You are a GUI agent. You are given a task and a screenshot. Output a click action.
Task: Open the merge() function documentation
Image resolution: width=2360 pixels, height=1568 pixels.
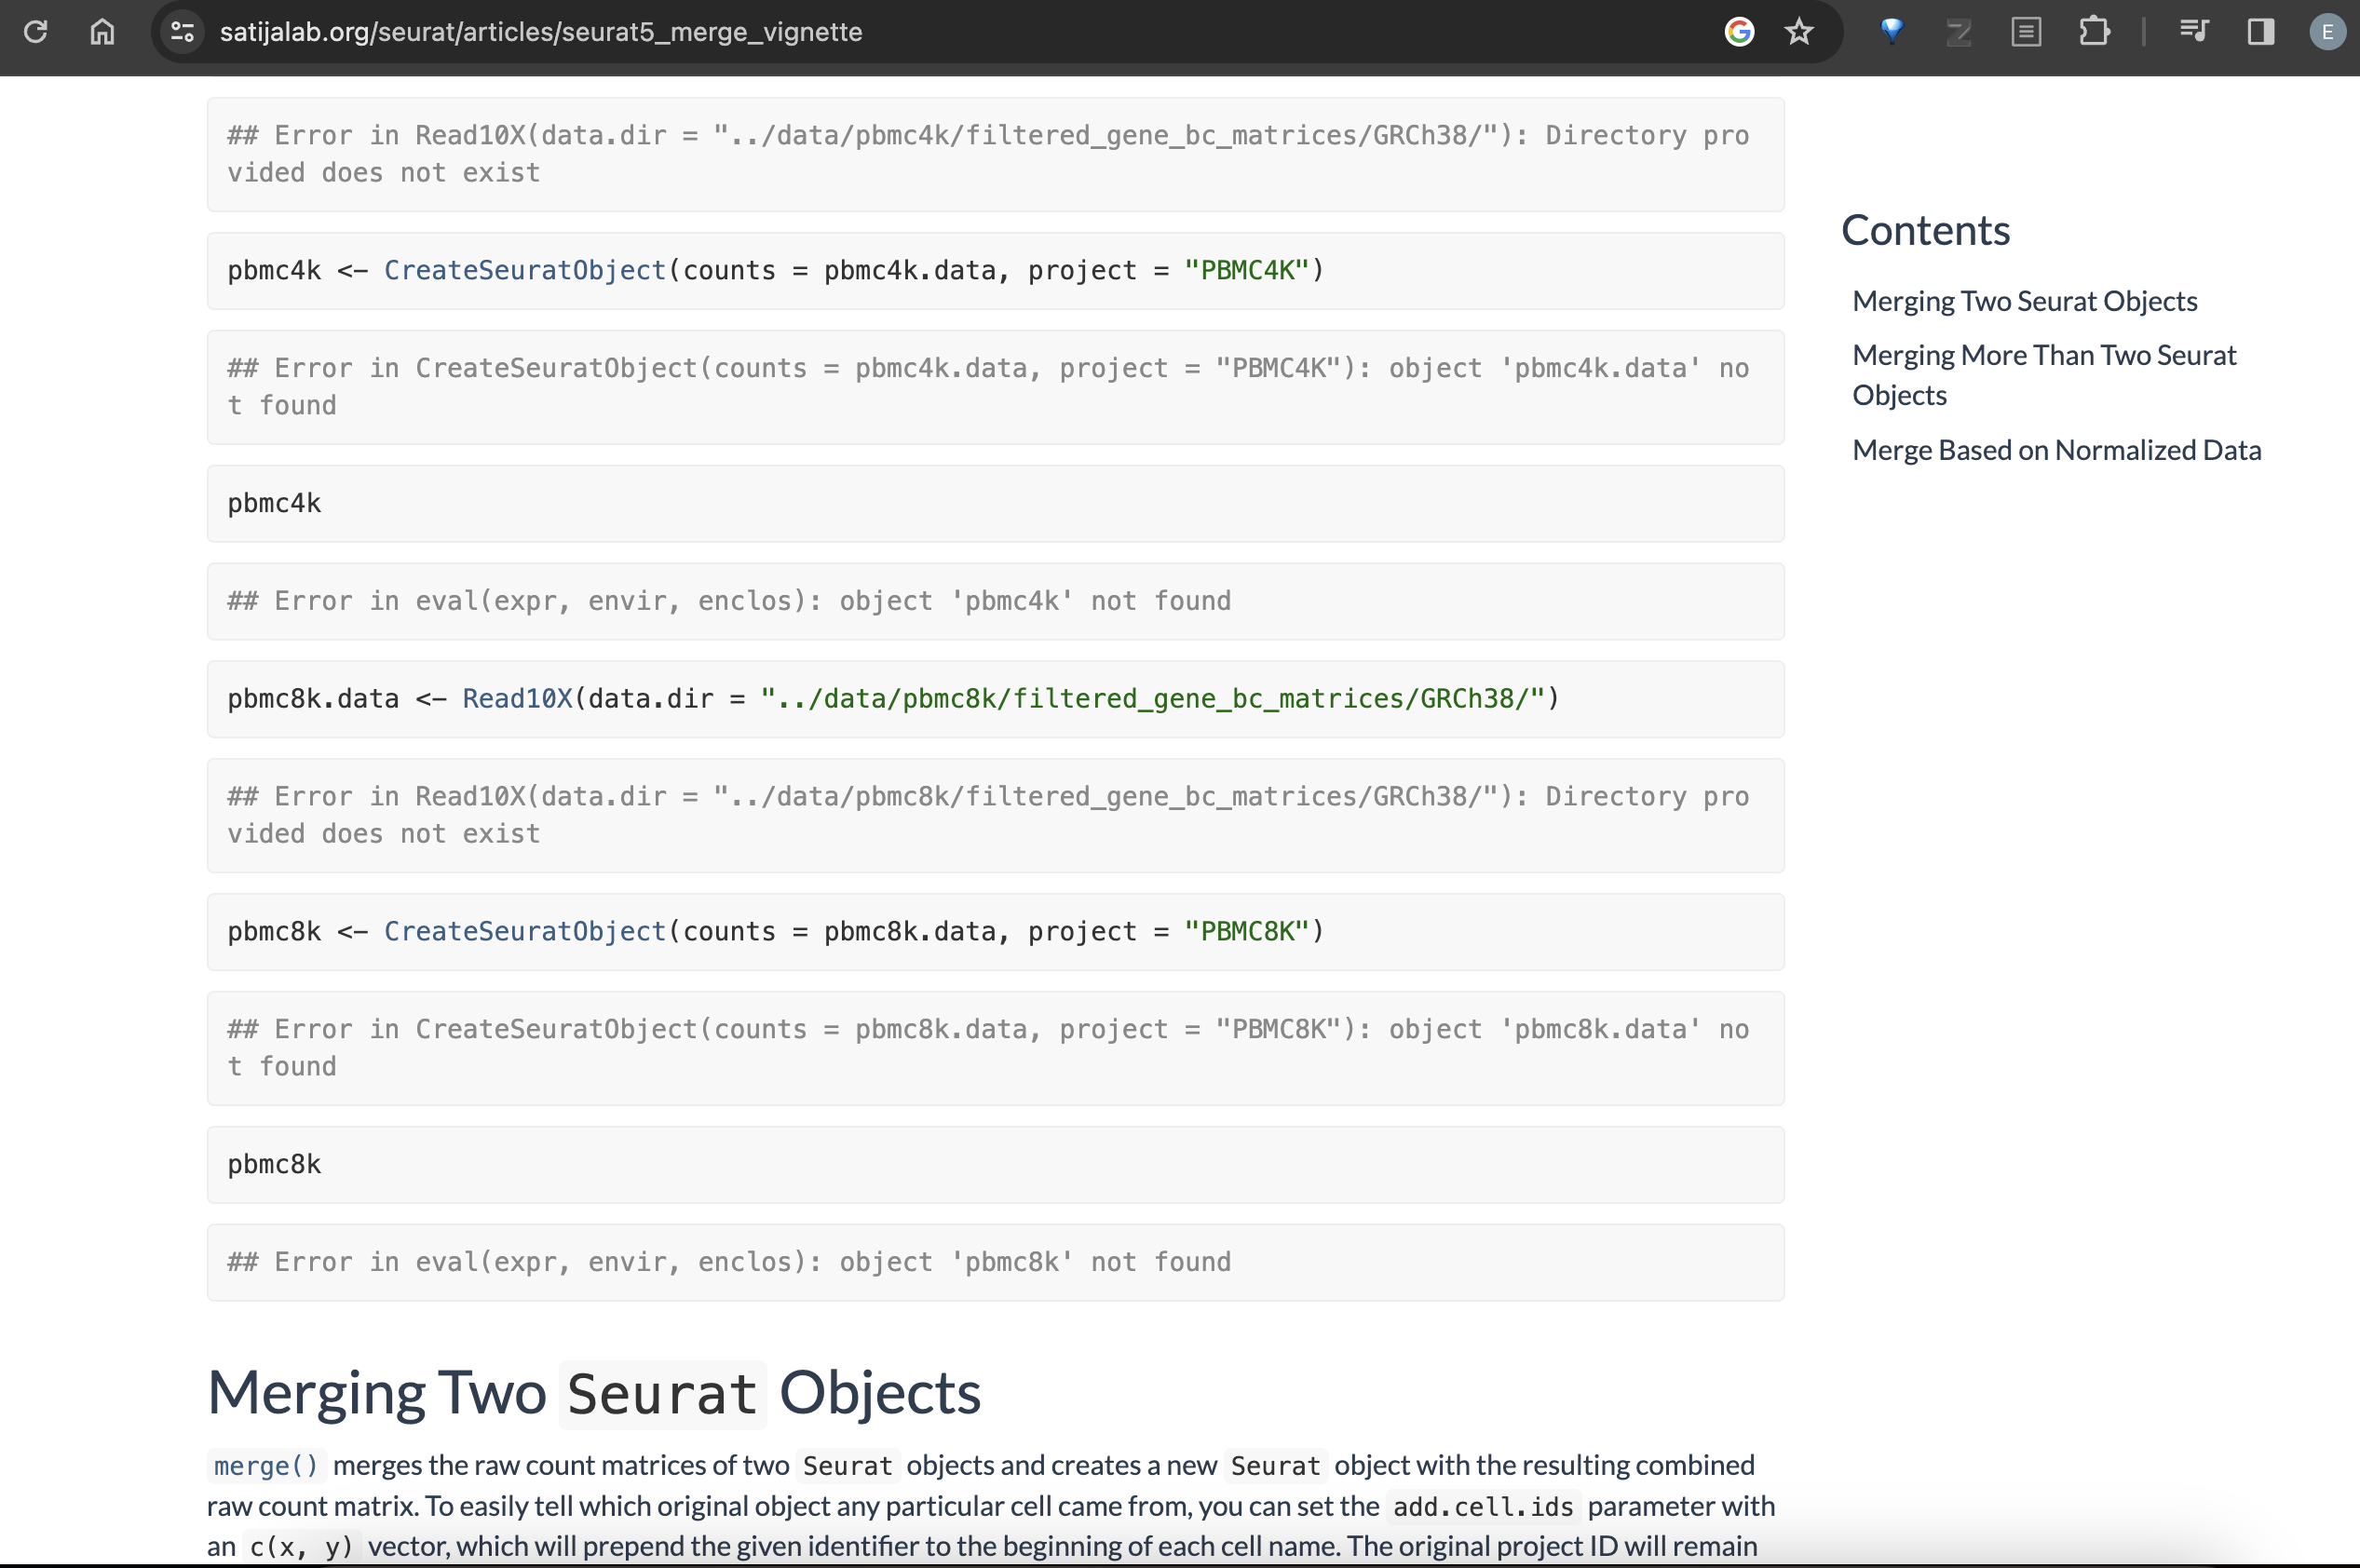tap(264, 1466)
